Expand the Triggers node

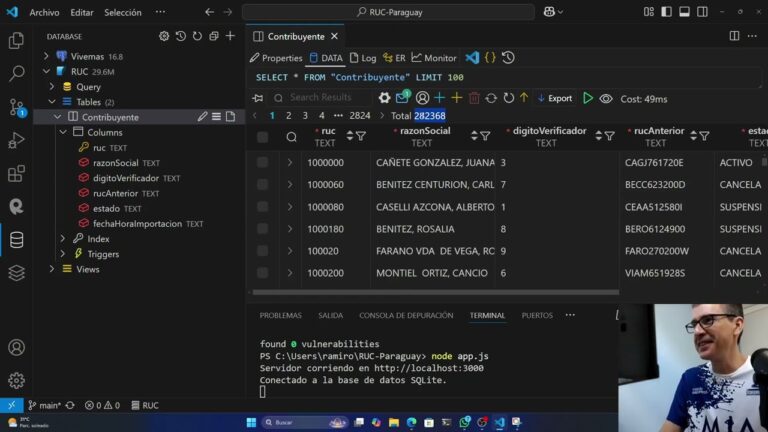pos(63,253)
